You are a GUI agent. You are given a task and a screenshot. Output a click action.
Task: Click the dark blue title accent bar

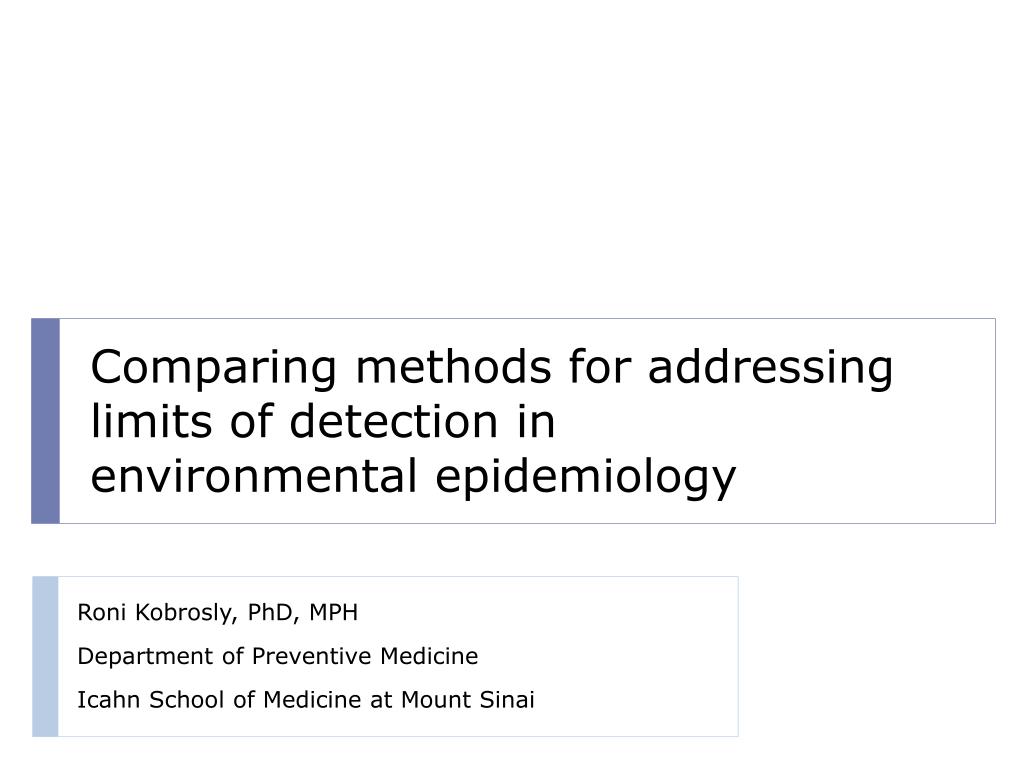pos(46,421)
